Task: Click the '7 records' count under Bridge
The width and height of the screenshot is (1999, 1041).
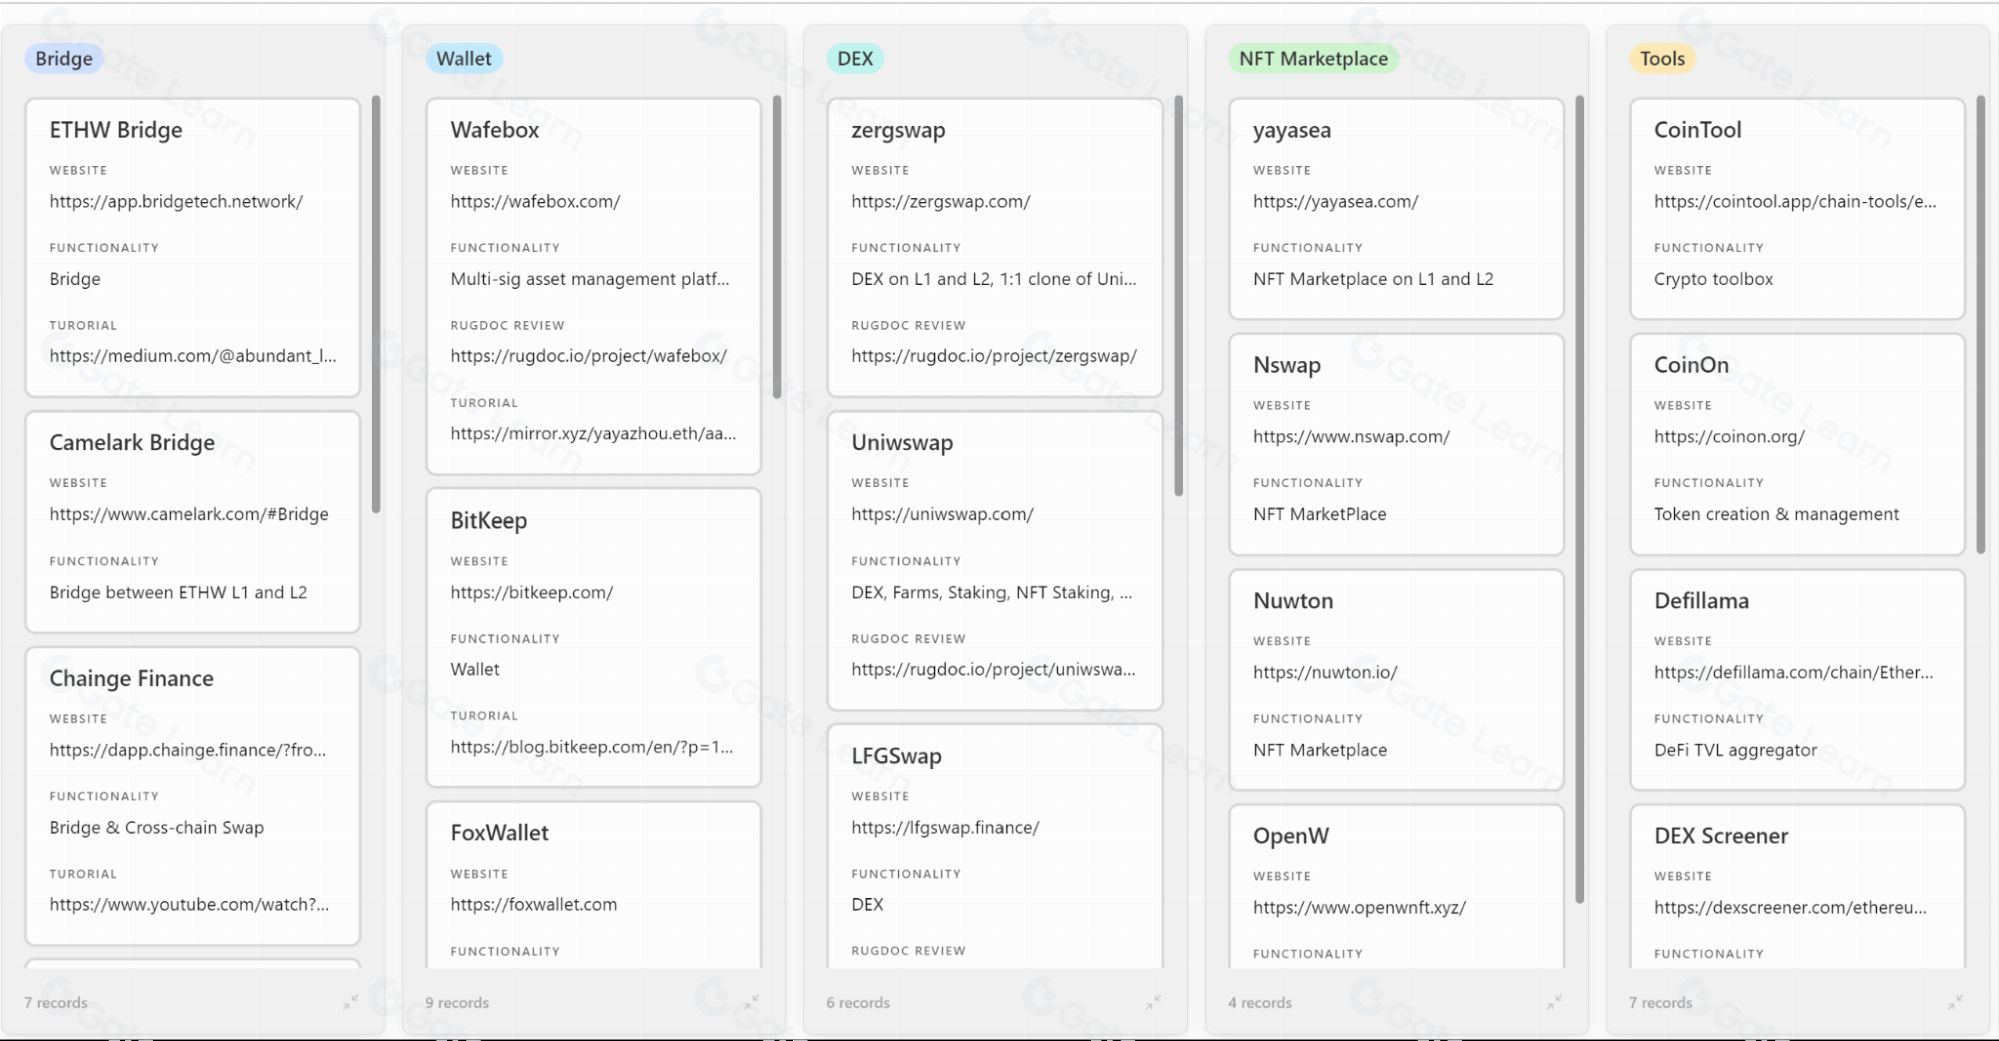Action: point(56,1002)
